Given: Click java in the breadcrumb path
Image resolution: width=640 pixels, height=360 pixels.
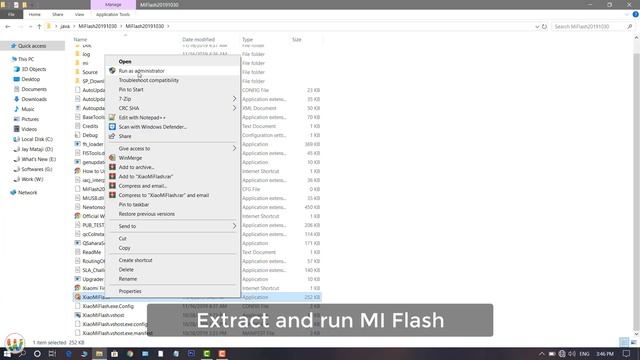Looking at the screenshot, I should (x=65, y=27).
